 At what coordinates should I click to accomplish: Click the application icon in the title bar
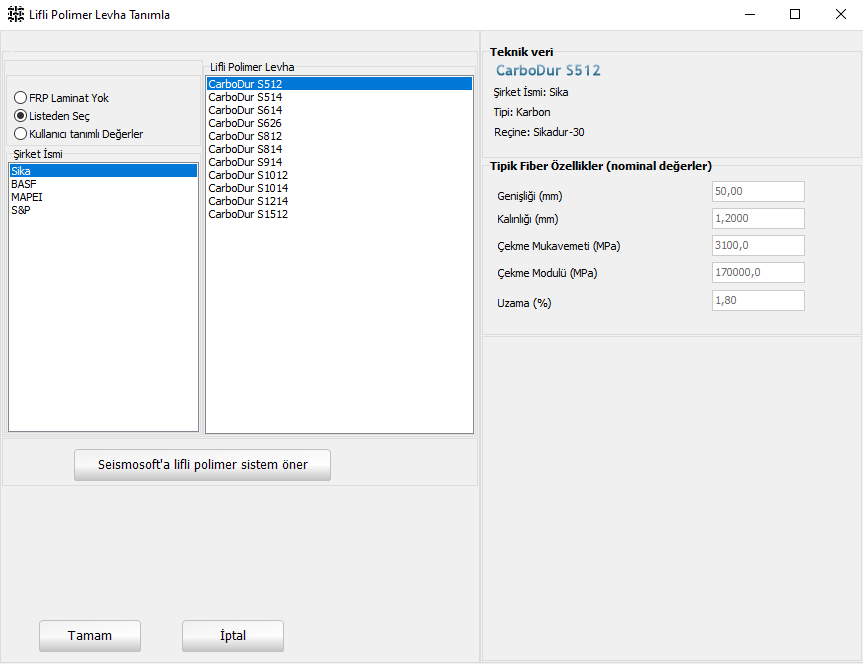(16, 14)
